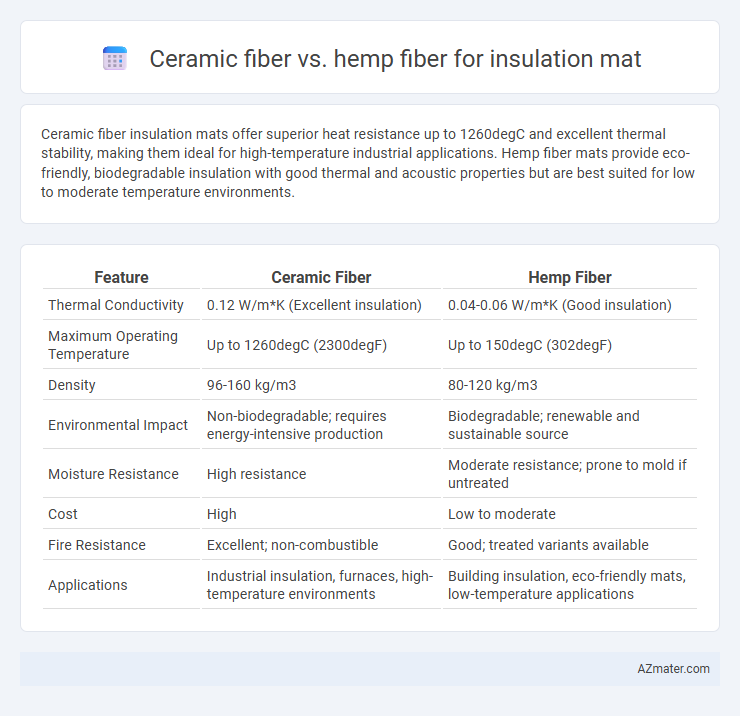Click the AZmater.com footer text

673,669
